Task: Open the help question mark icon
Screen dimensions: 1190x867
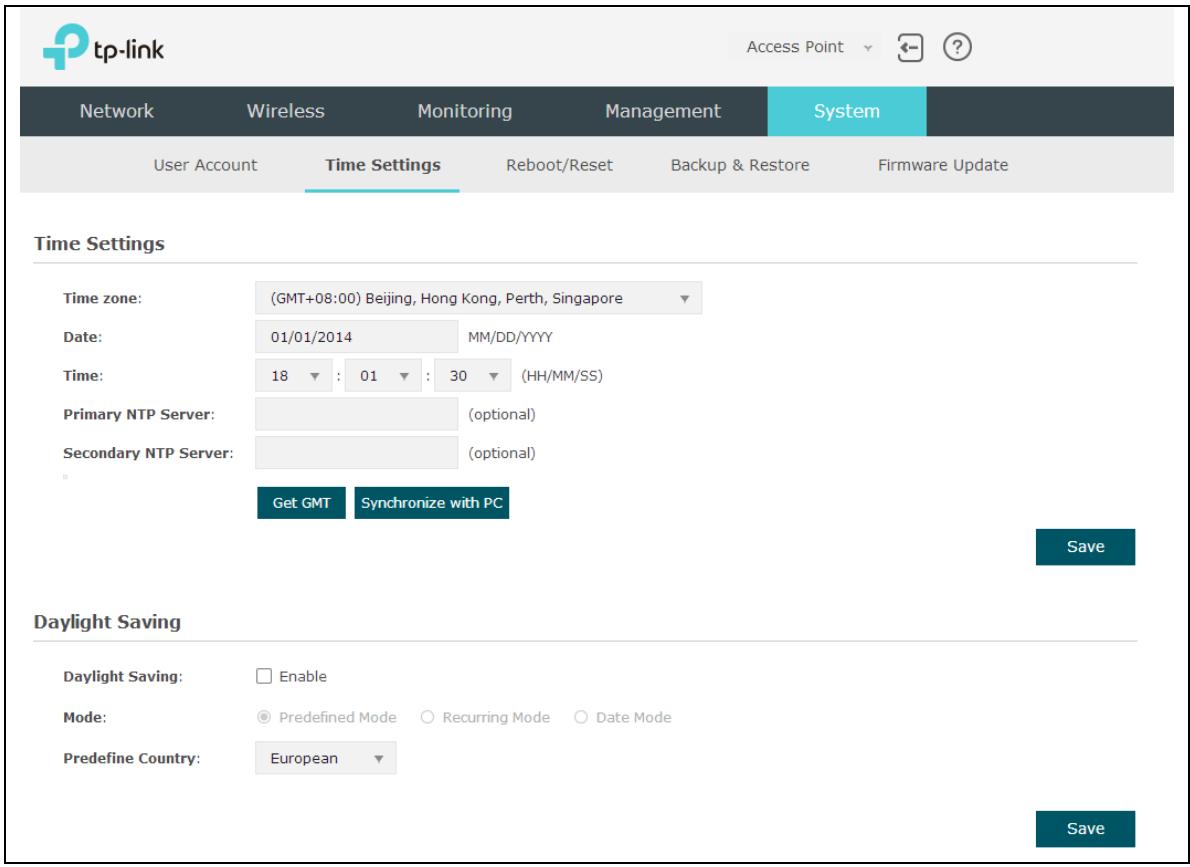Action: tap(957, 47)
